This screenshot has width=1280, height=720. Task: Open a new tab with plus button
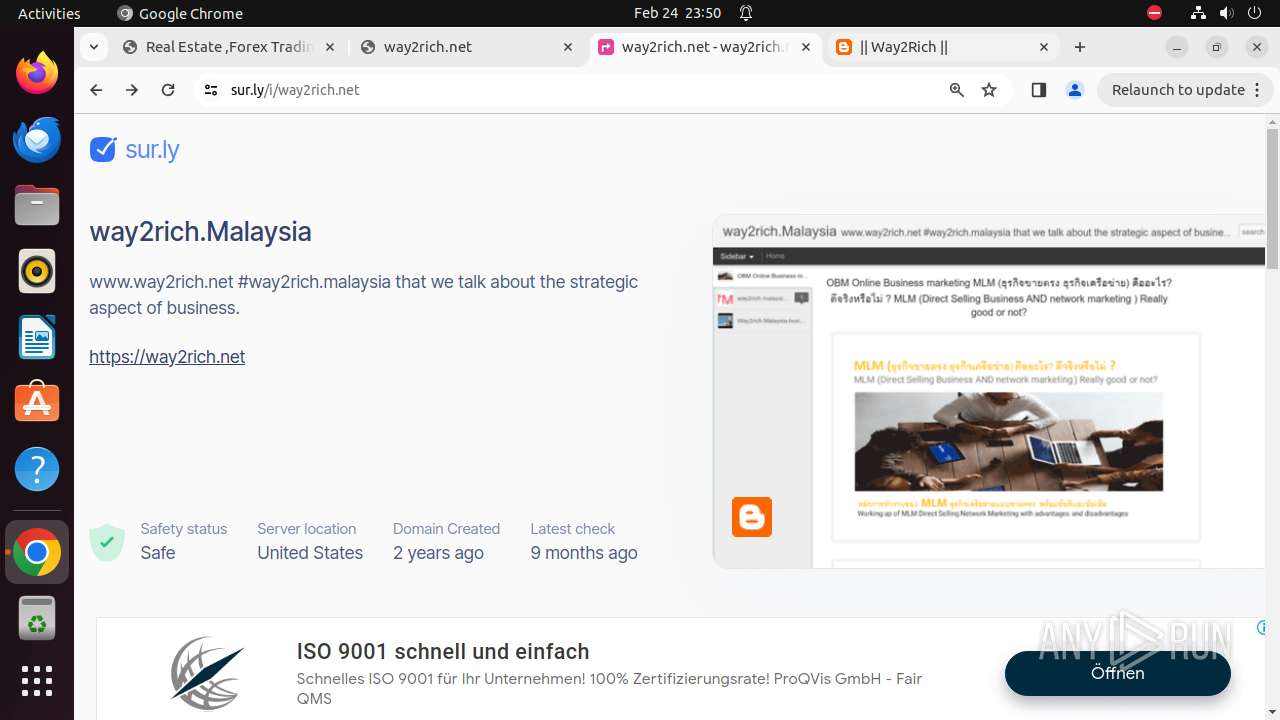pos(1080,47)
